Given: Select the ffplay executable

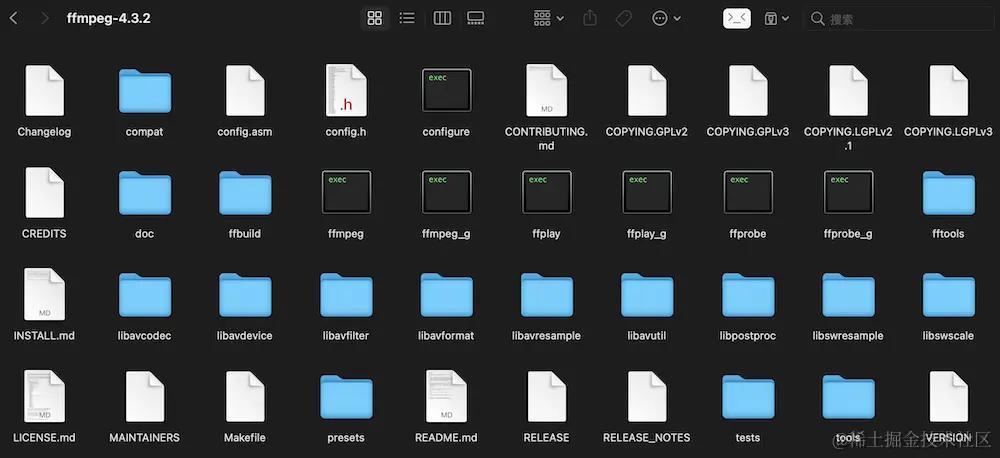Looking at the screenshot, I should [547, 192].
